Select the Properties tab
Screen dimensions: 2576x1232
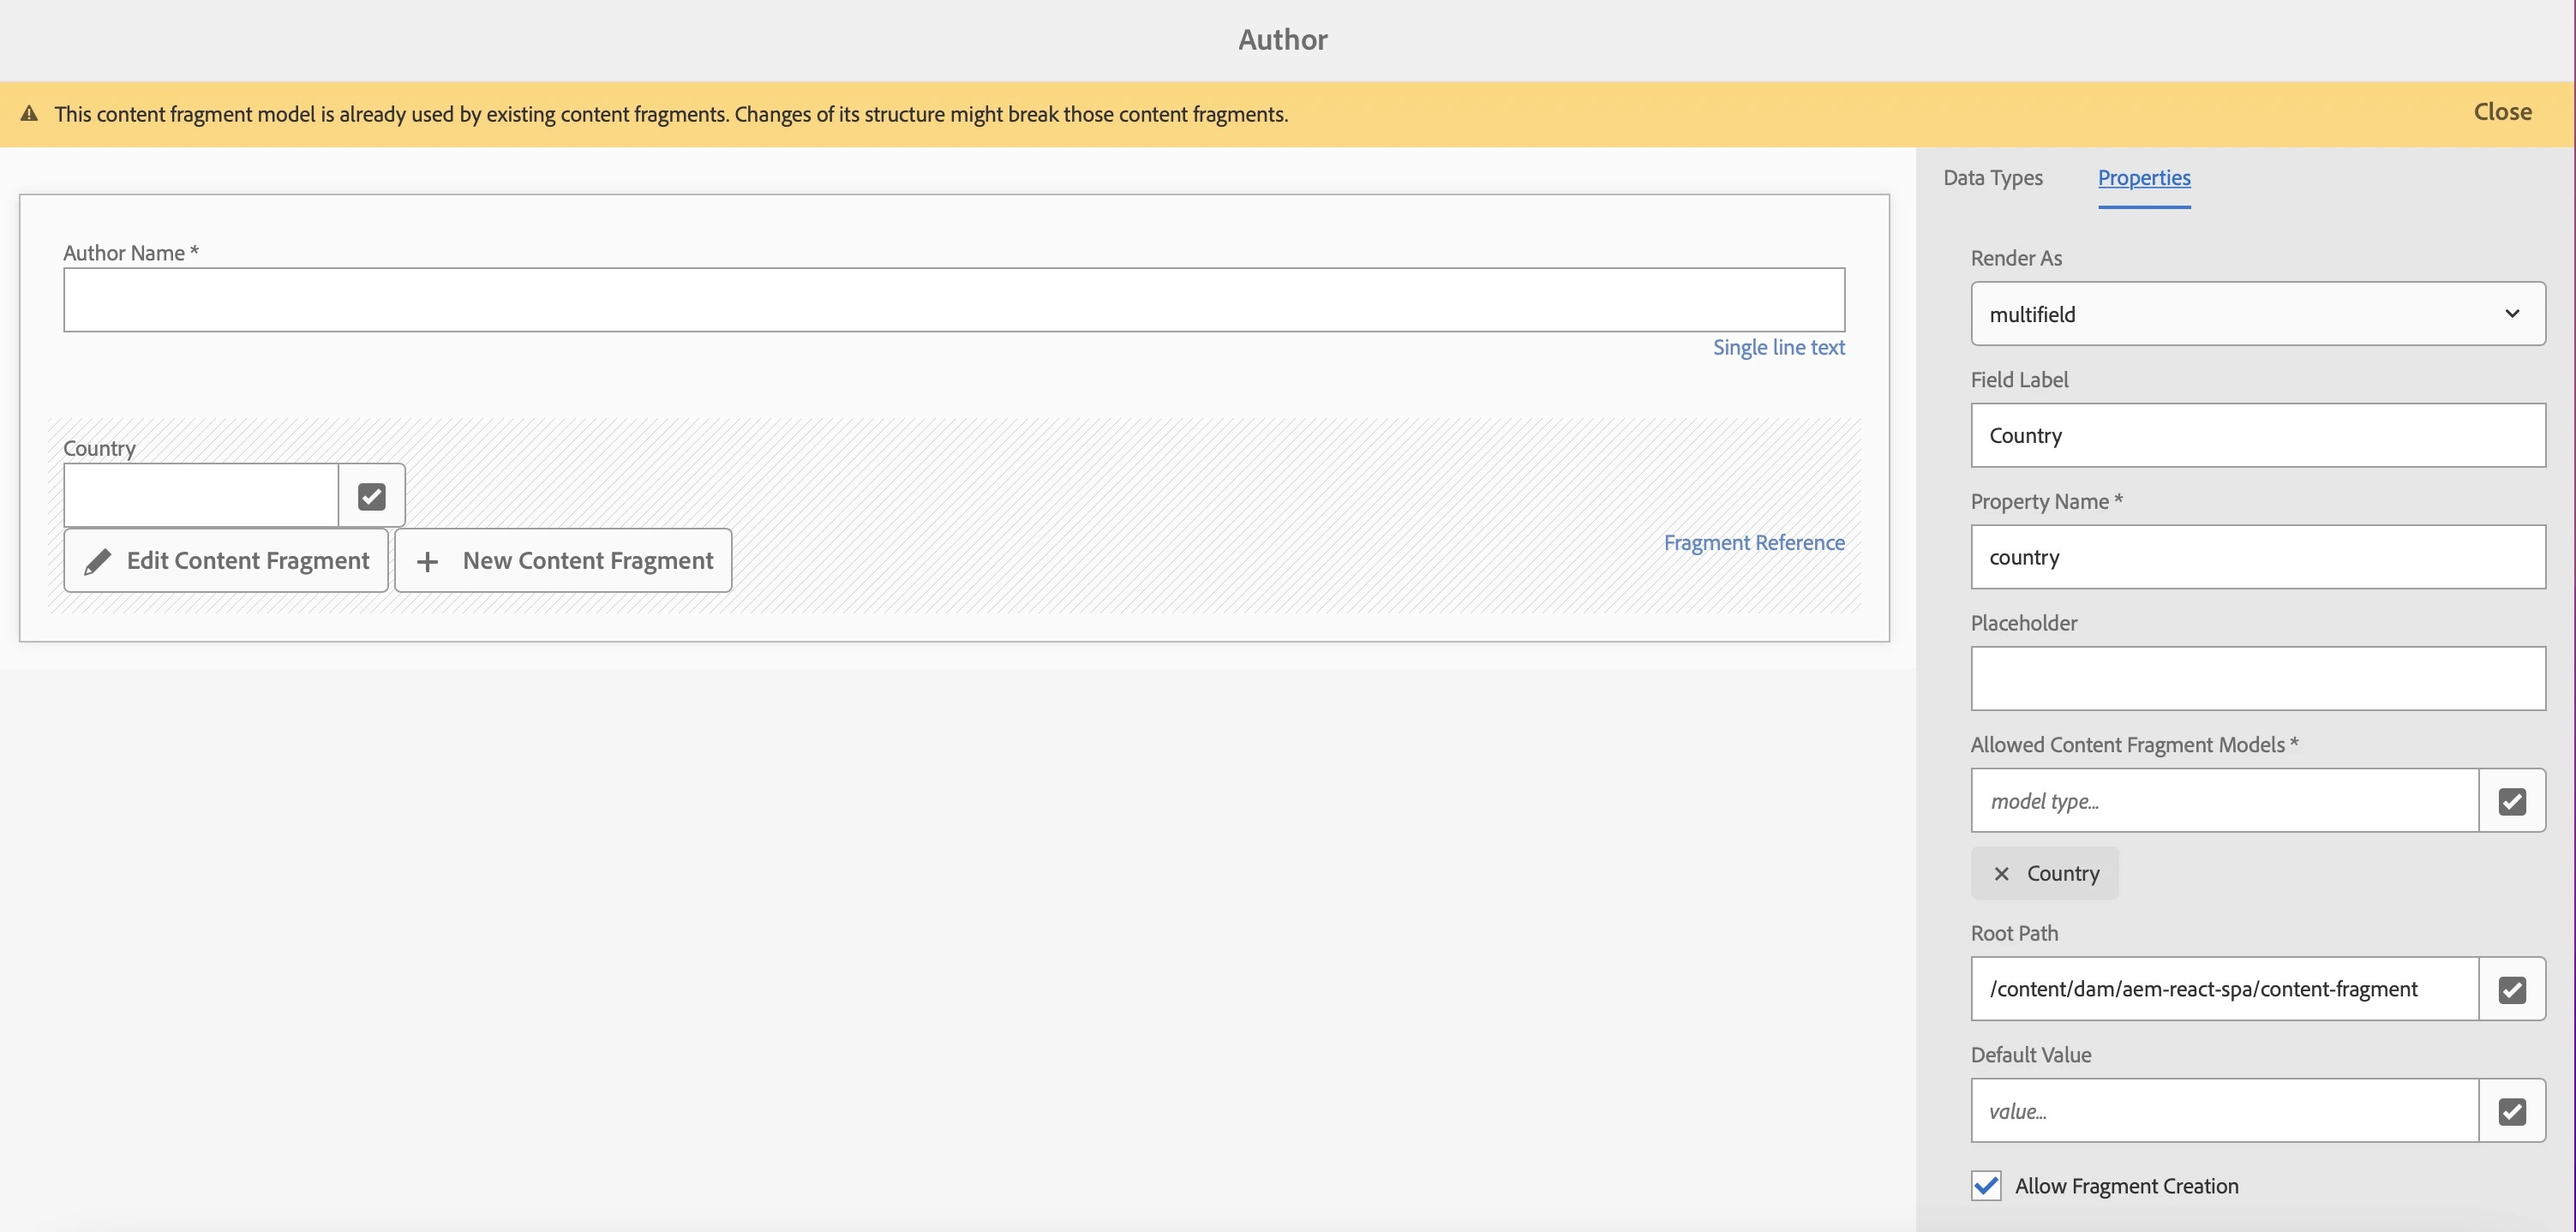(2143, 178)
